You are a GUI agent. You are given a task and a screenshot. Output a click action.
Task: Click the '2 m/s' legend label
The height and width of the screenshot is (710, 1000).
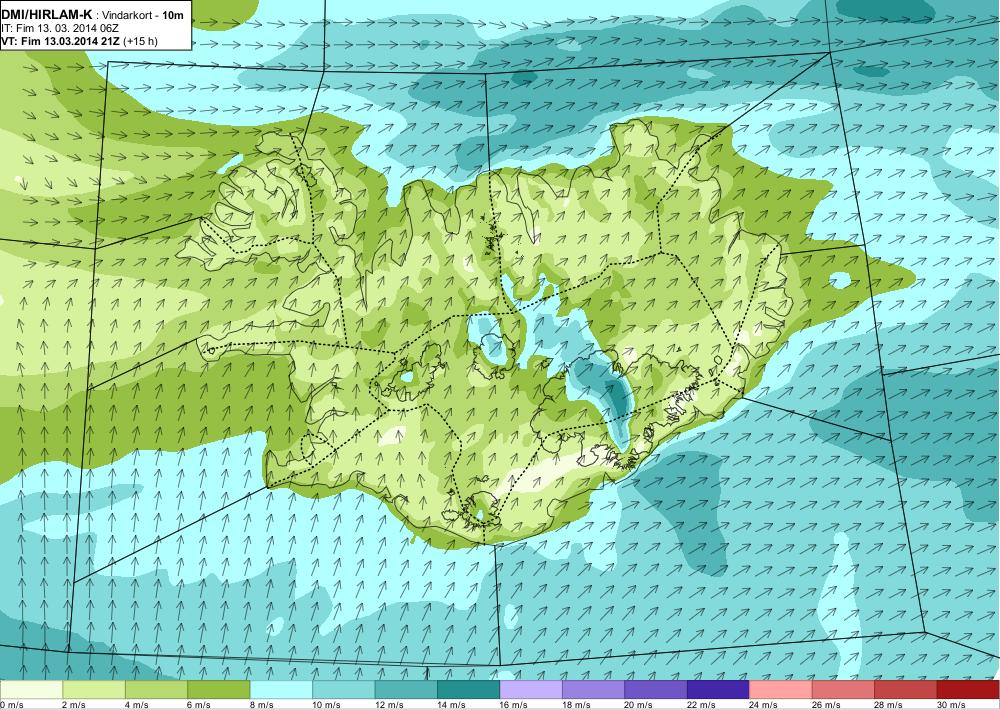[75, 705]
